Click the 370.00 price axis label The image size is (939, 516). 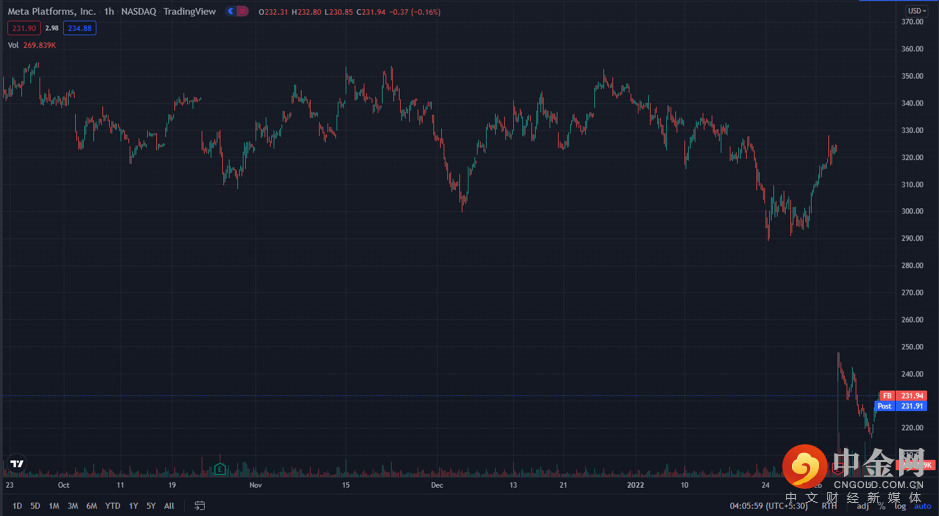click(912, 22)
